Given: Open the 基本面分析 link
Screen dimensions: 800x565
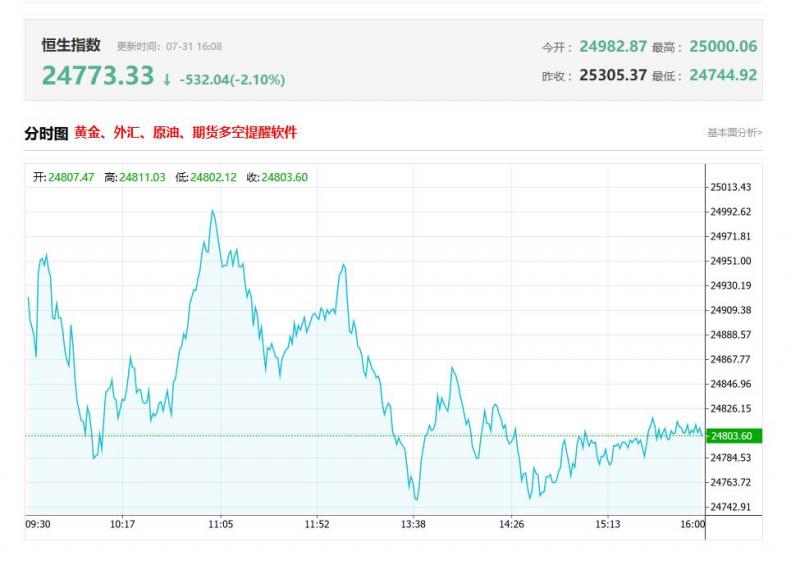Looking at the screenshot, I should [734, 133].
